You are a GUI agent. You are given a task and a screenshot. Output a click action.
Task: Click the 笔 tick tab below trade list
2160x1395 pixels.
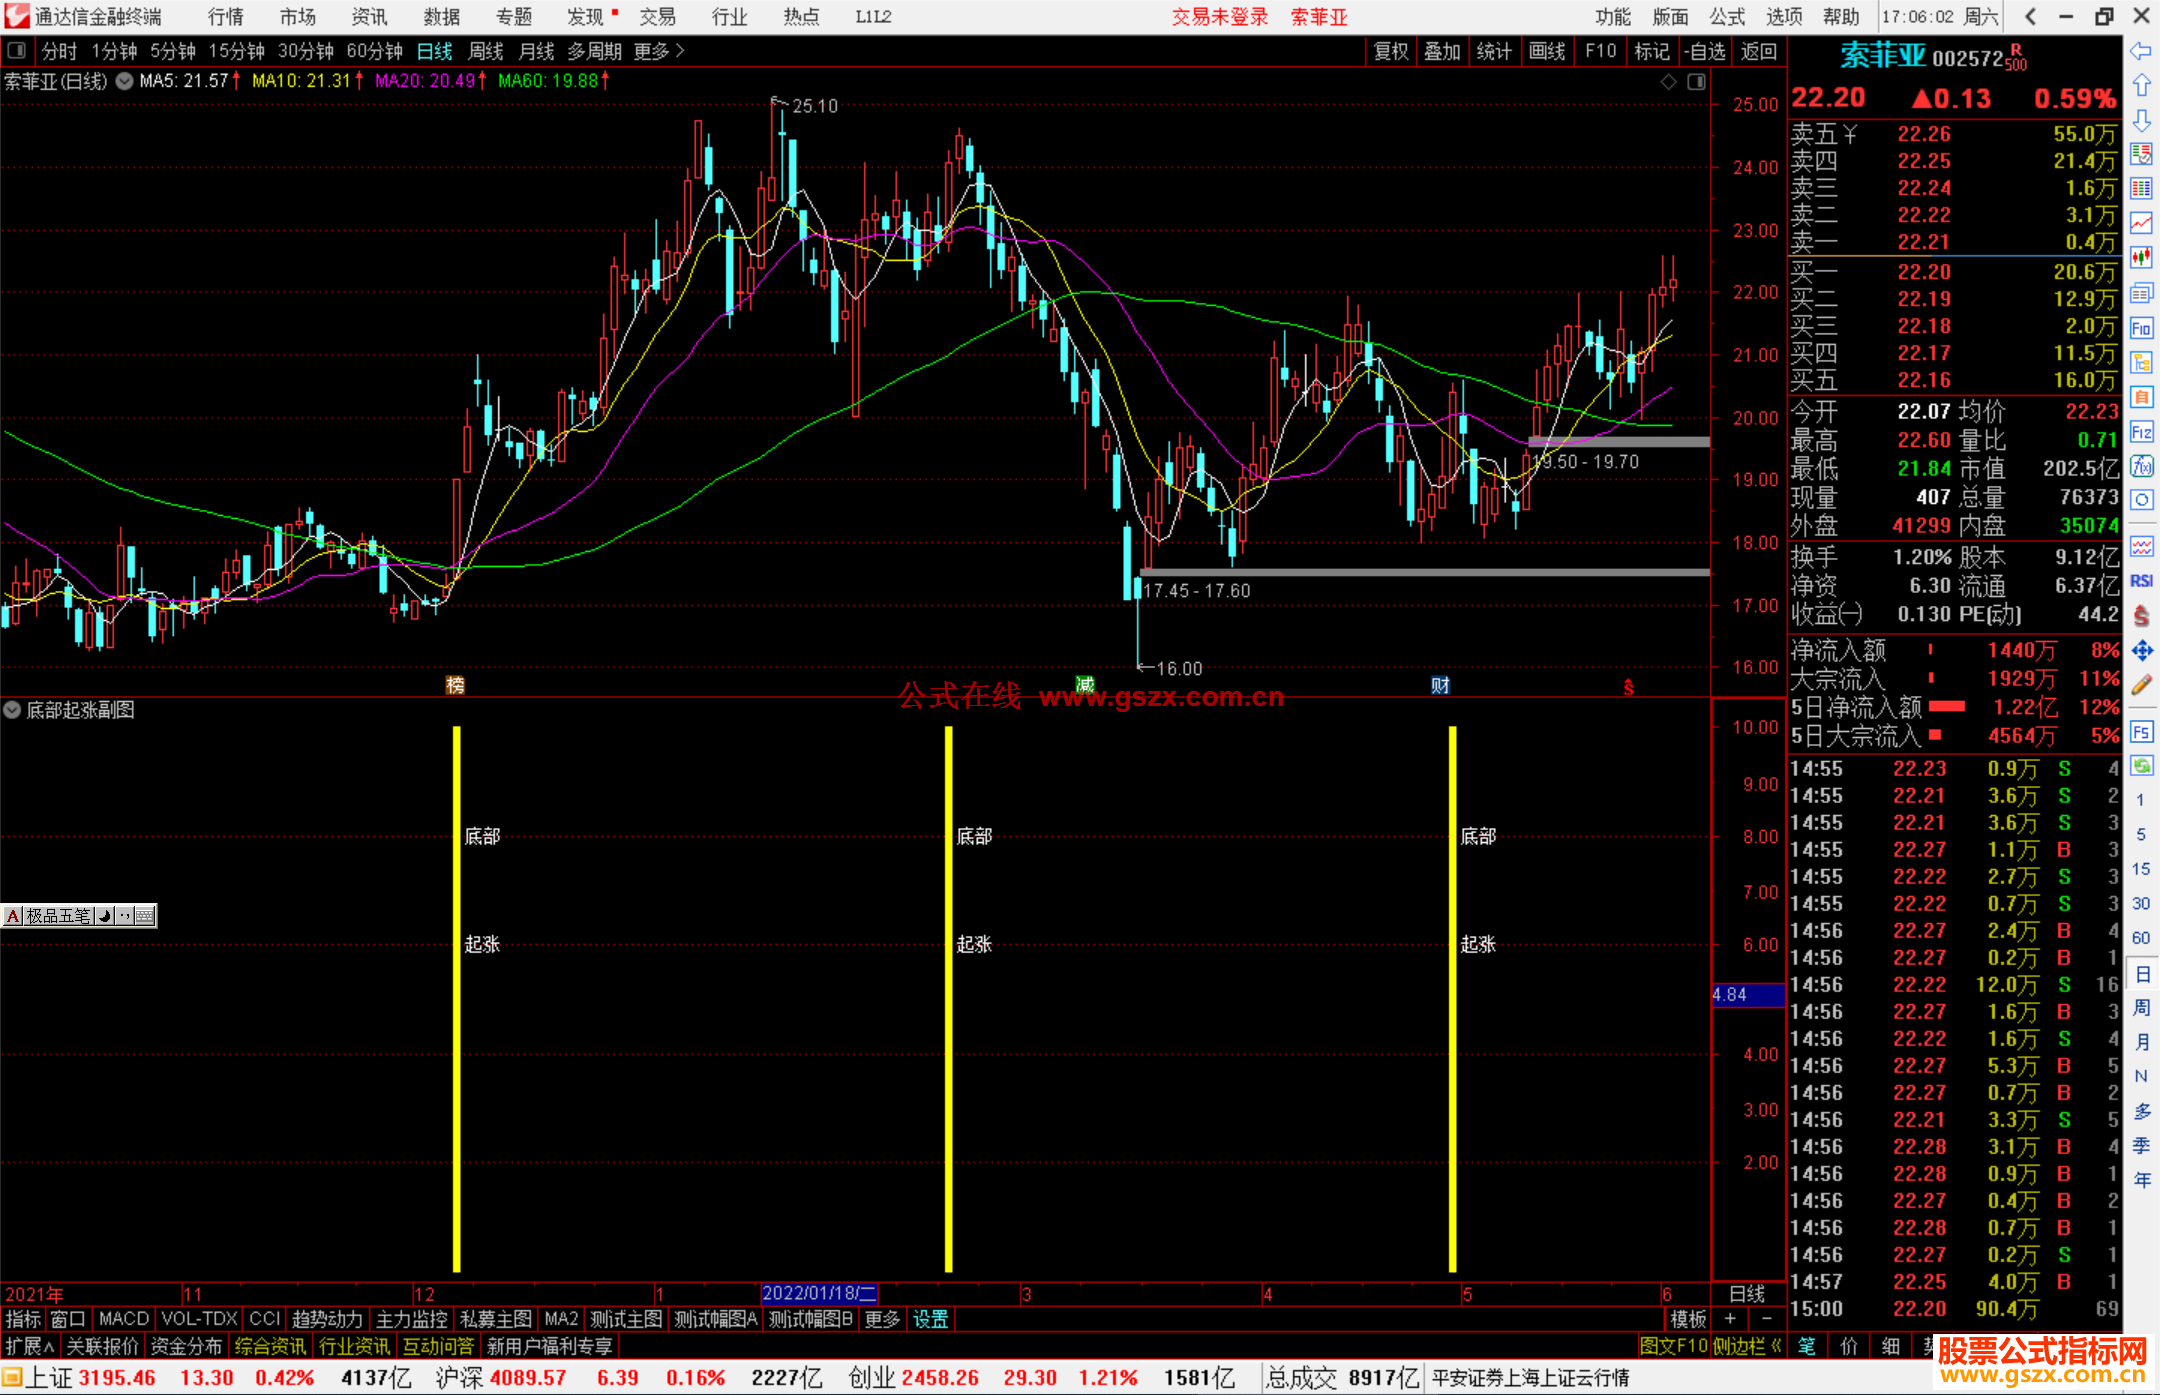(1806, 1346)
